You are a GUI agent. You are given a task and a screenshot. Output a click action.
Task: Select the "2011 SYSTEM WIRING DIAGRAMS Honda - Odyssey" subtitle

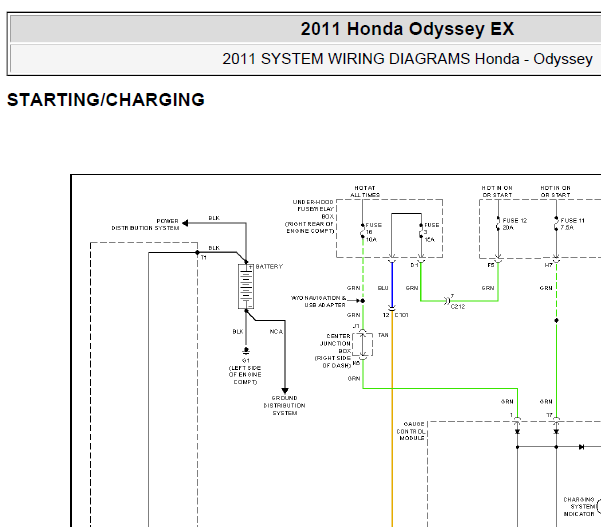(x=407, y=59)
